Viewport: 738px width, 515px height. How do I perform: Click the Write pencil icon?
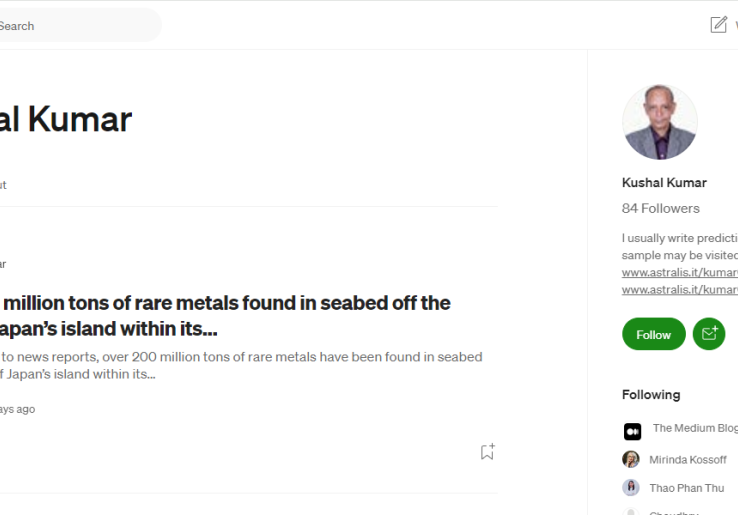click(x=718, y=25)
